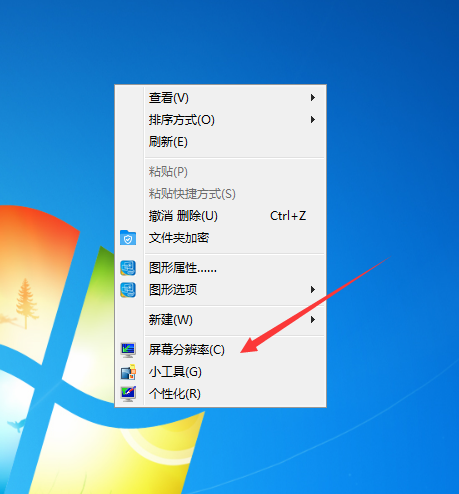Select 刷新(E) to refresh desktop

point(220,142)
